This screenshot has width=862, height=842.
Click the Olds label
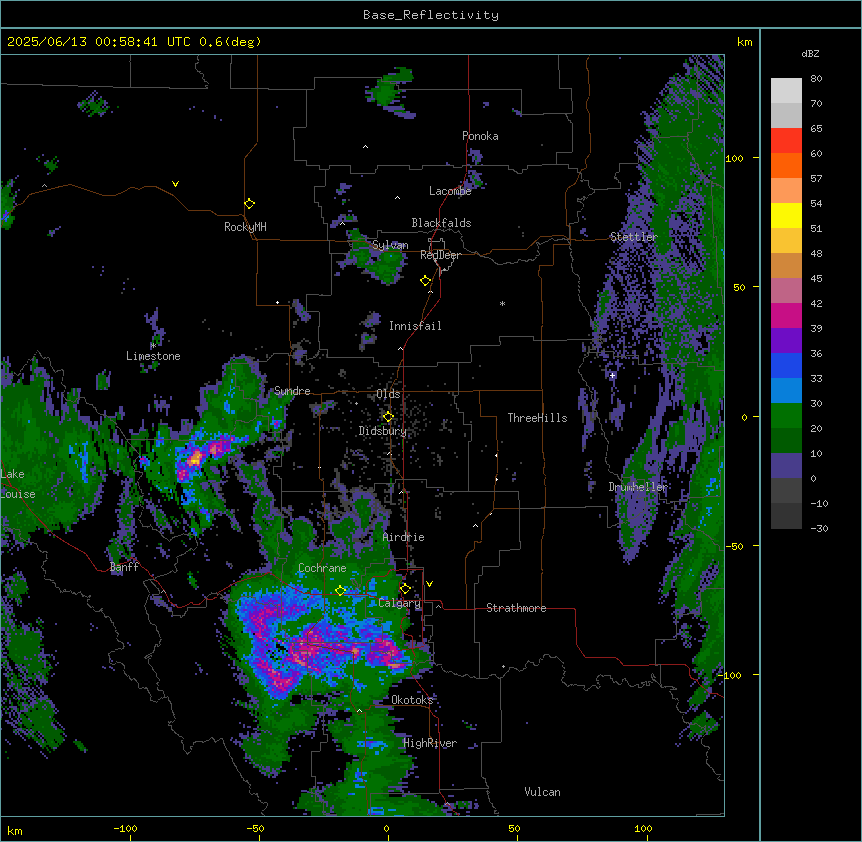(x=388, y=394)
